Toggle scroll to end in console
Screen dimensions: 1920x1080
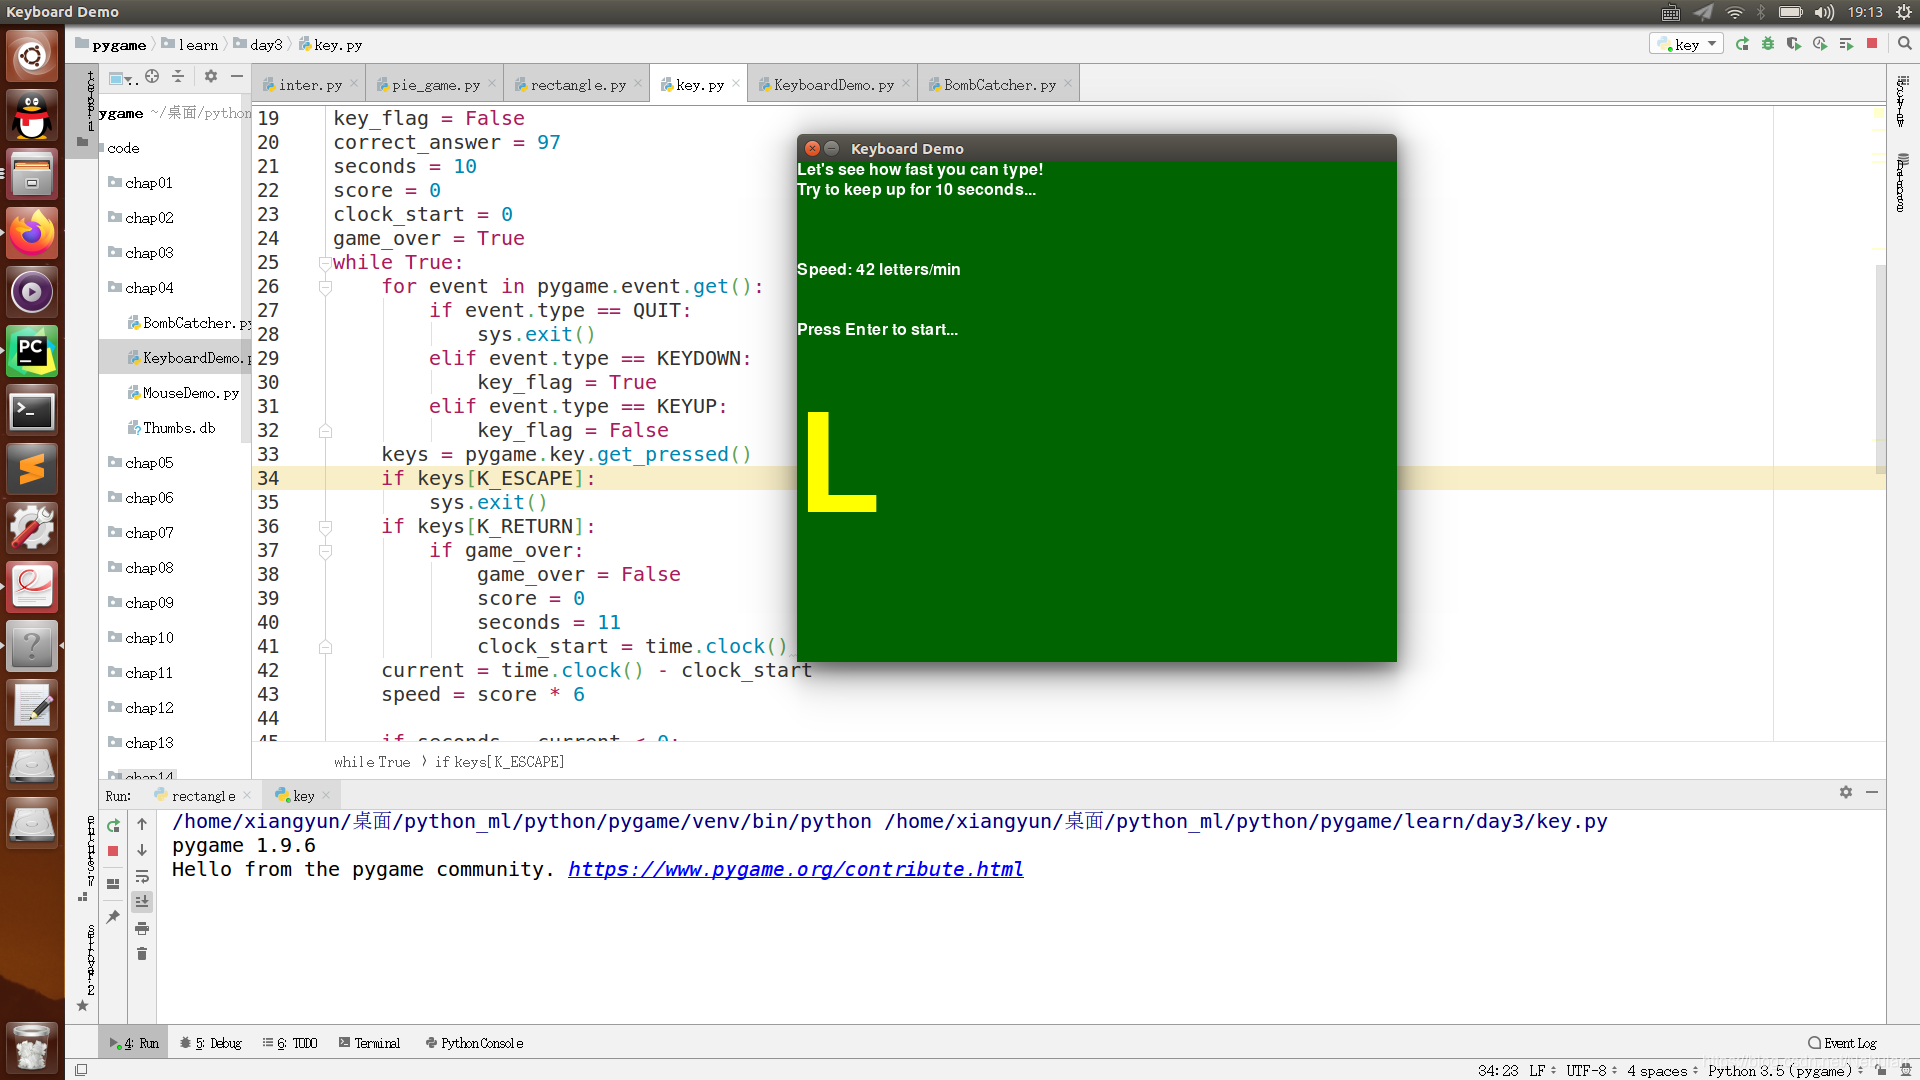[x=142, y=902]
